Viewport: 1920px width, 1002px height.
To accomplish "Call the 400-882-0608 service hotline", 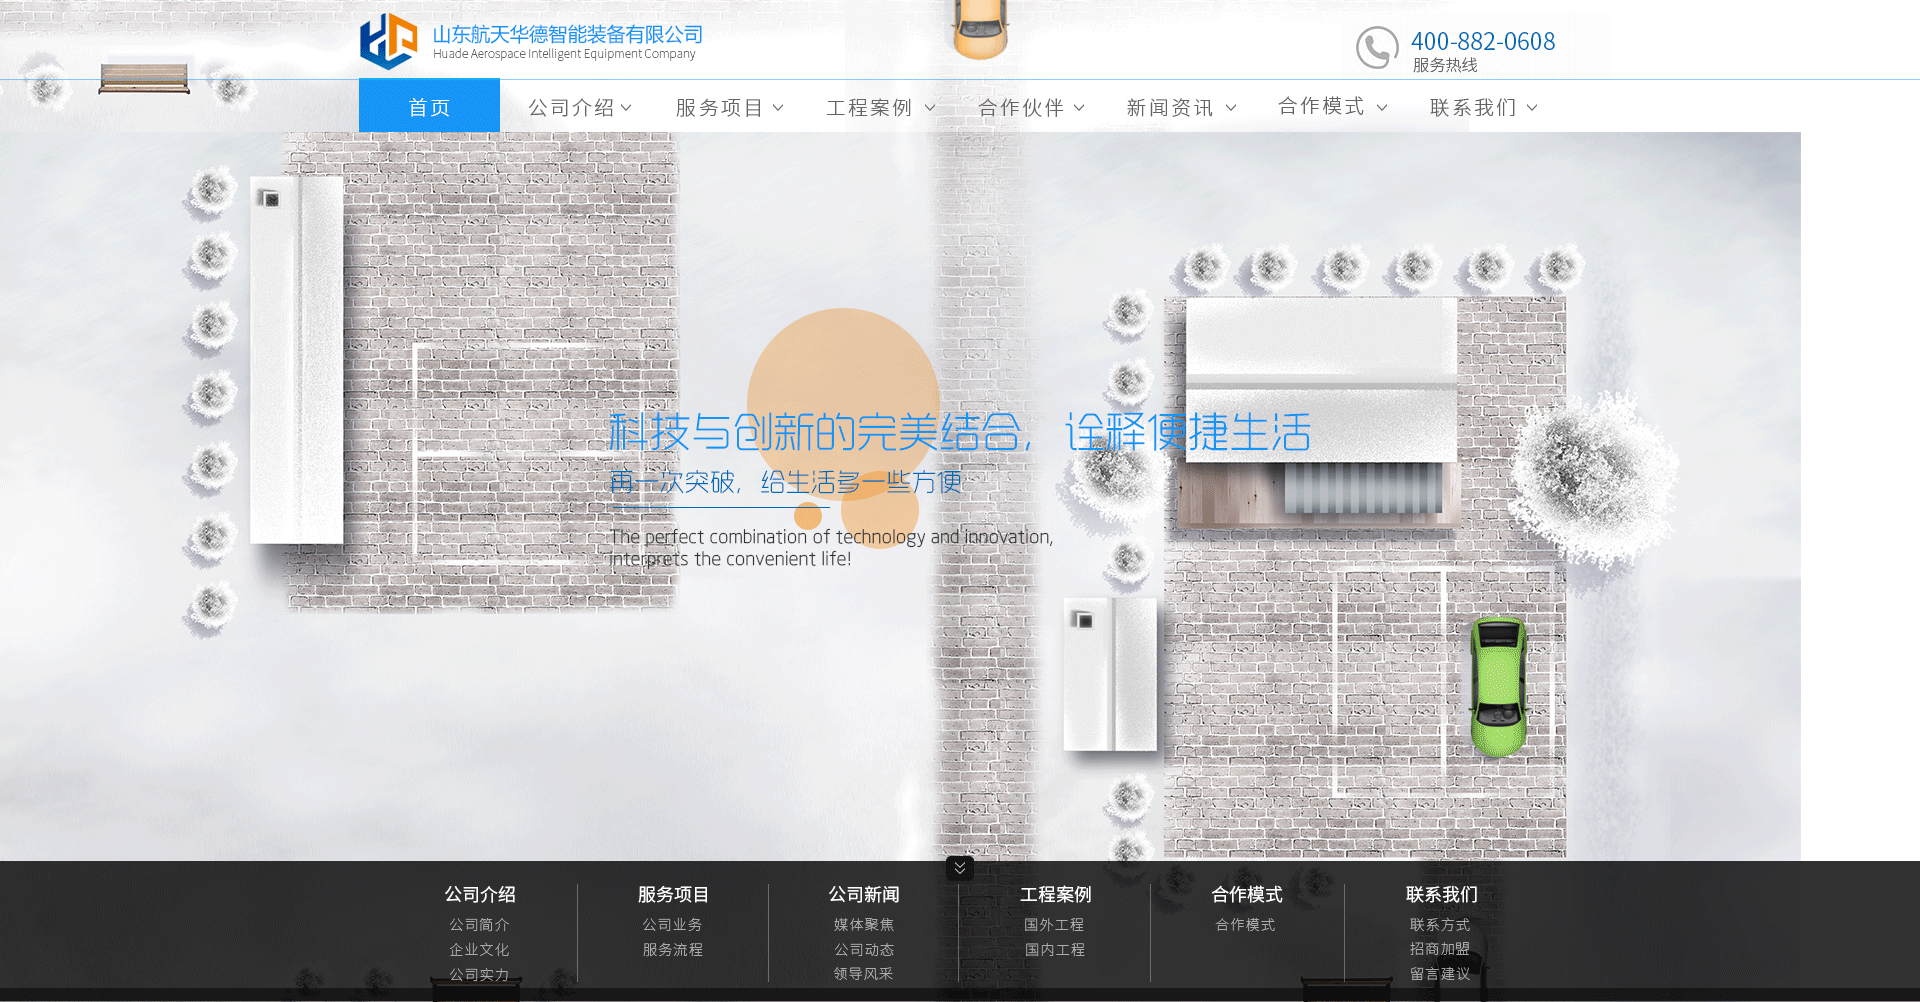I will click(x=1482, y=41).
